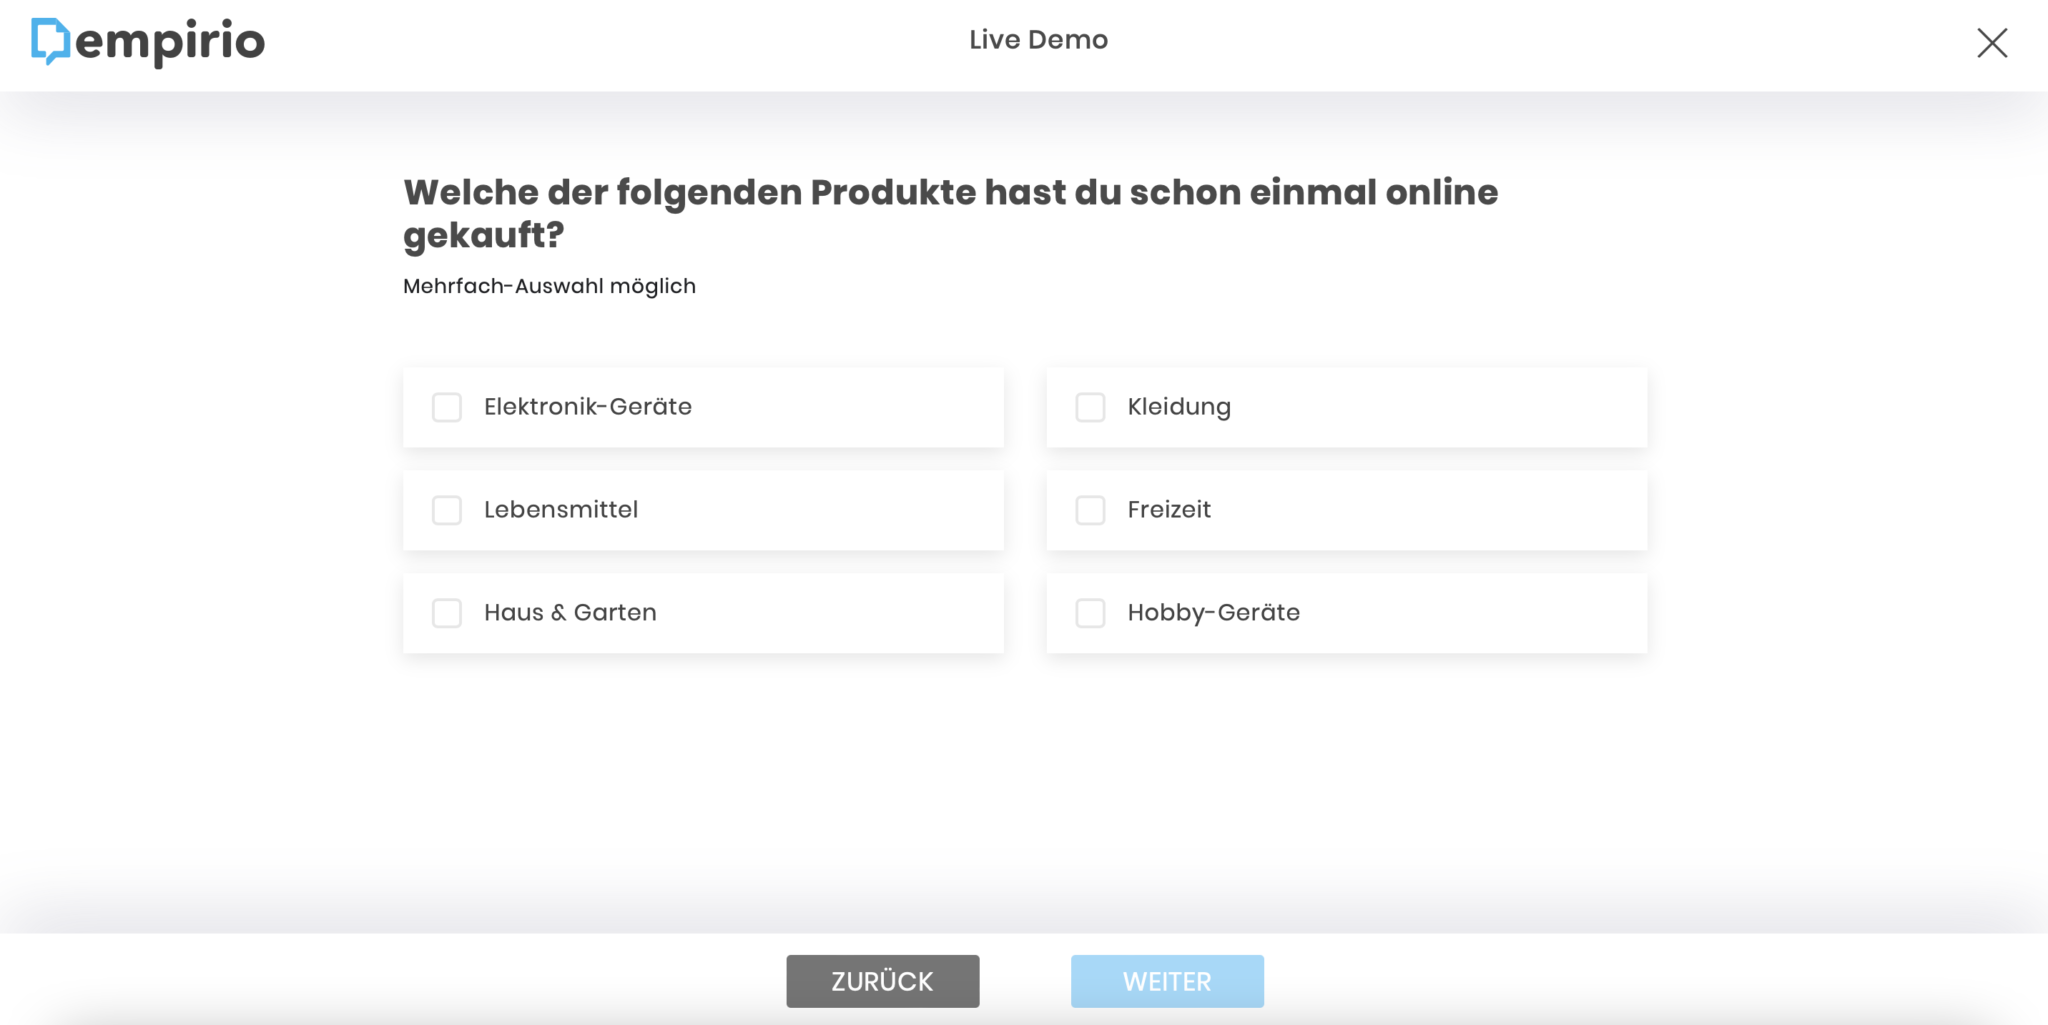
Task: Select the Kleidung answer card
Action: [1346, 407]
